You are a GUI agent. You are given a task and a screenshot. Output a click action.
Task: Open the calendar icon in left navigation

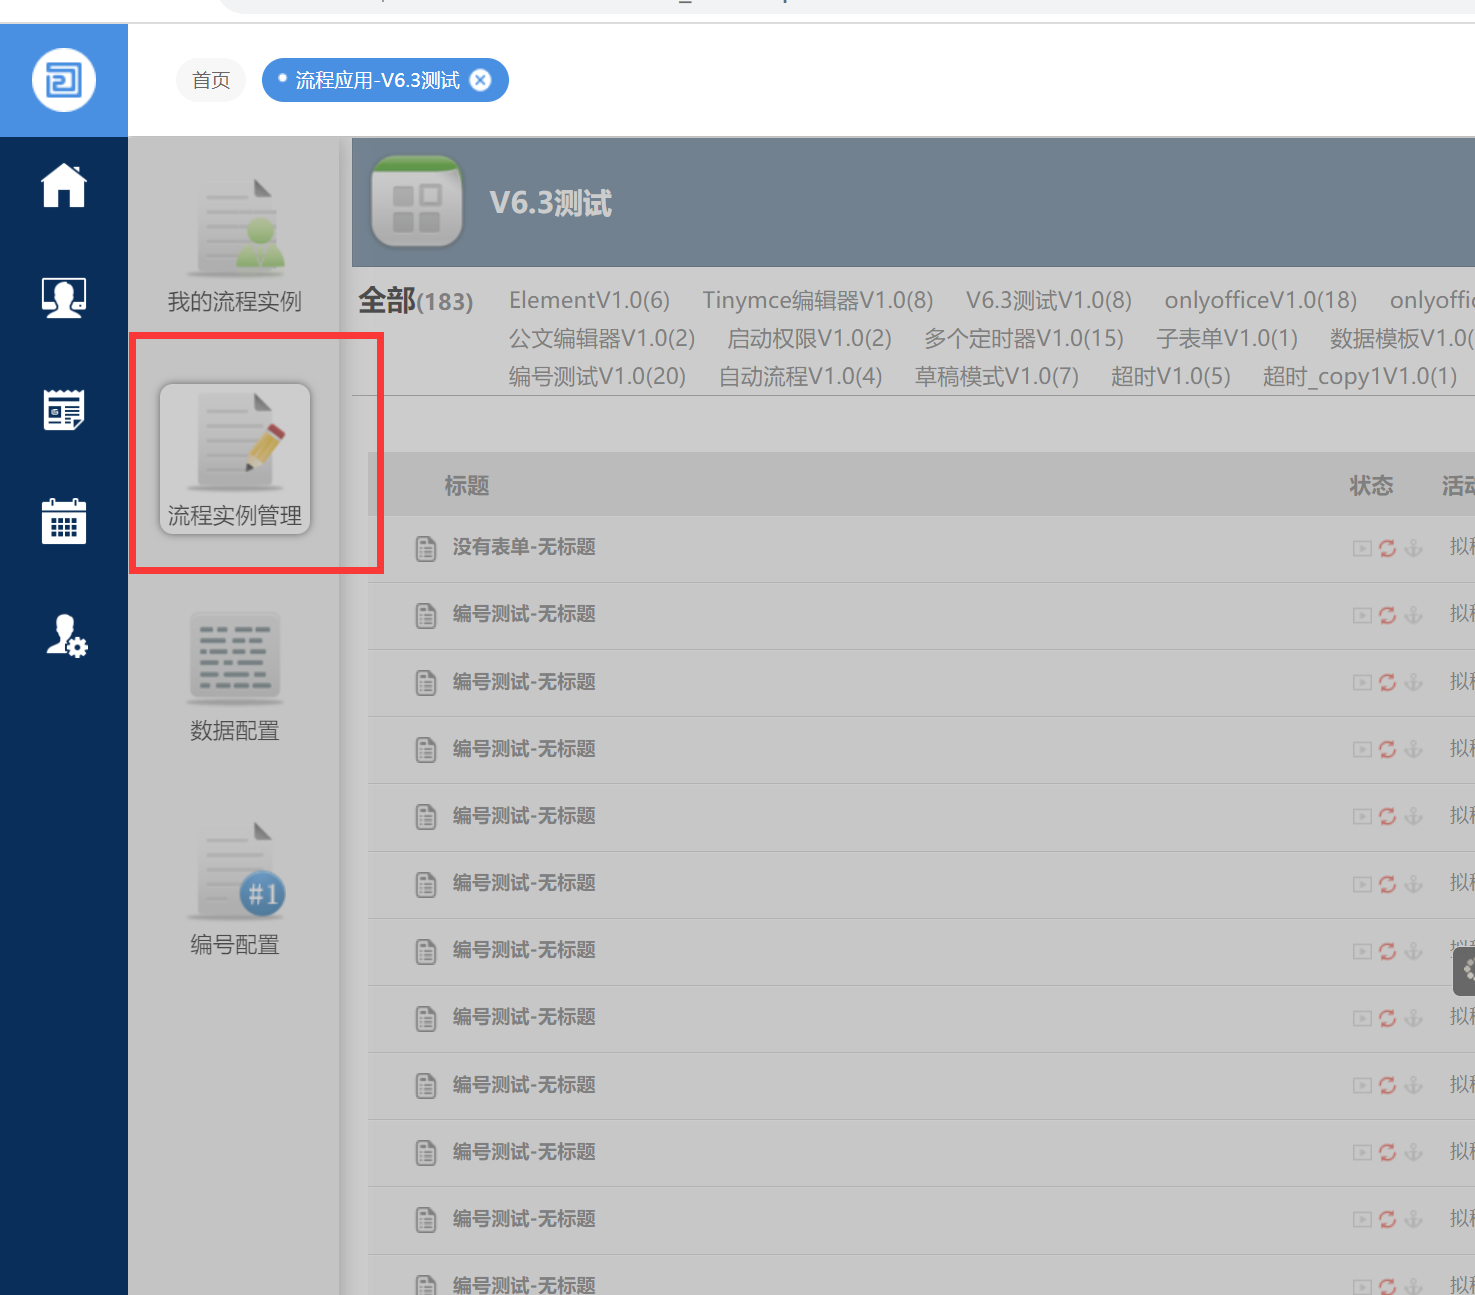64,521
